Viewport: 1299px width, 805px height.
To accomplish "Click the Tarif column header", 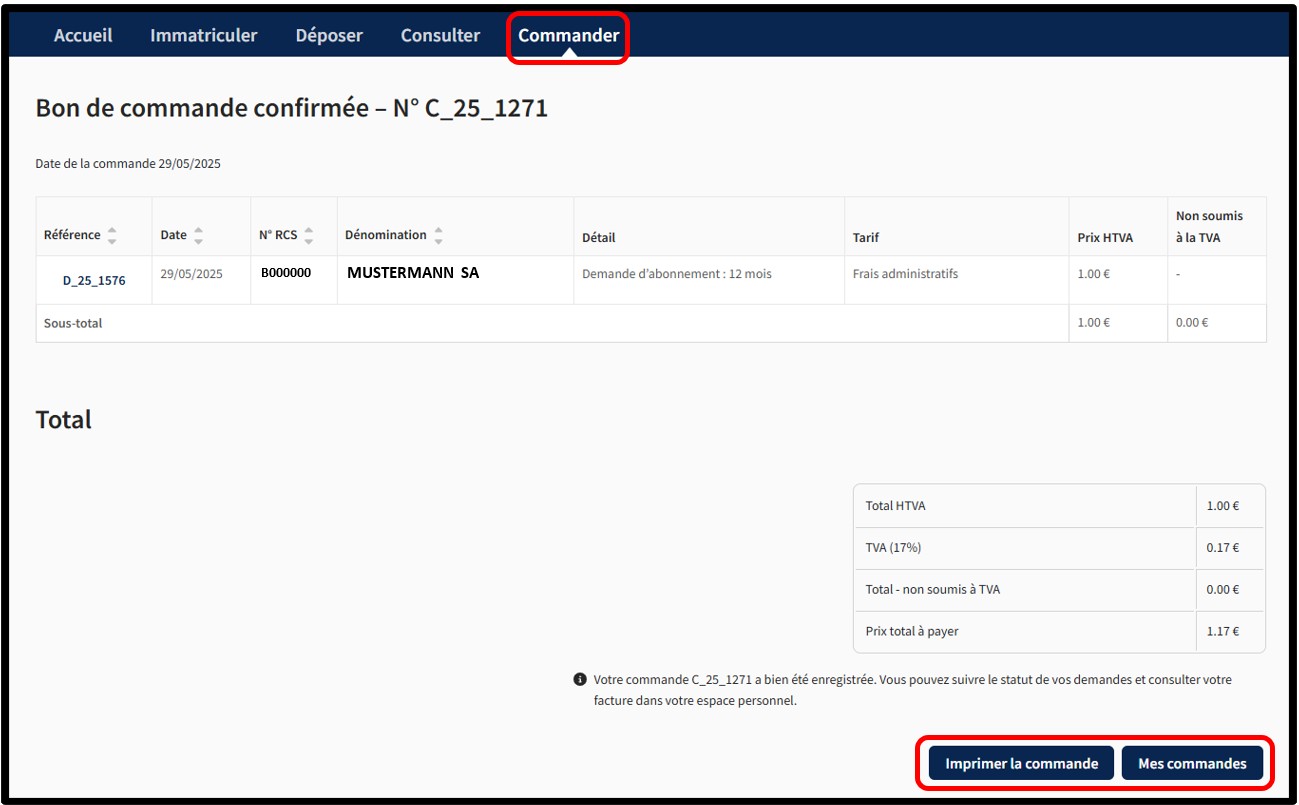I will [865, 238].
